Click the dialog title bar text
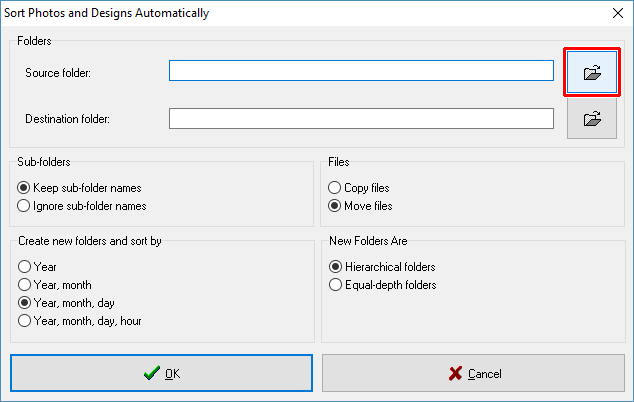The height and width of the screenshot is (402, 634). coord(106,13)
